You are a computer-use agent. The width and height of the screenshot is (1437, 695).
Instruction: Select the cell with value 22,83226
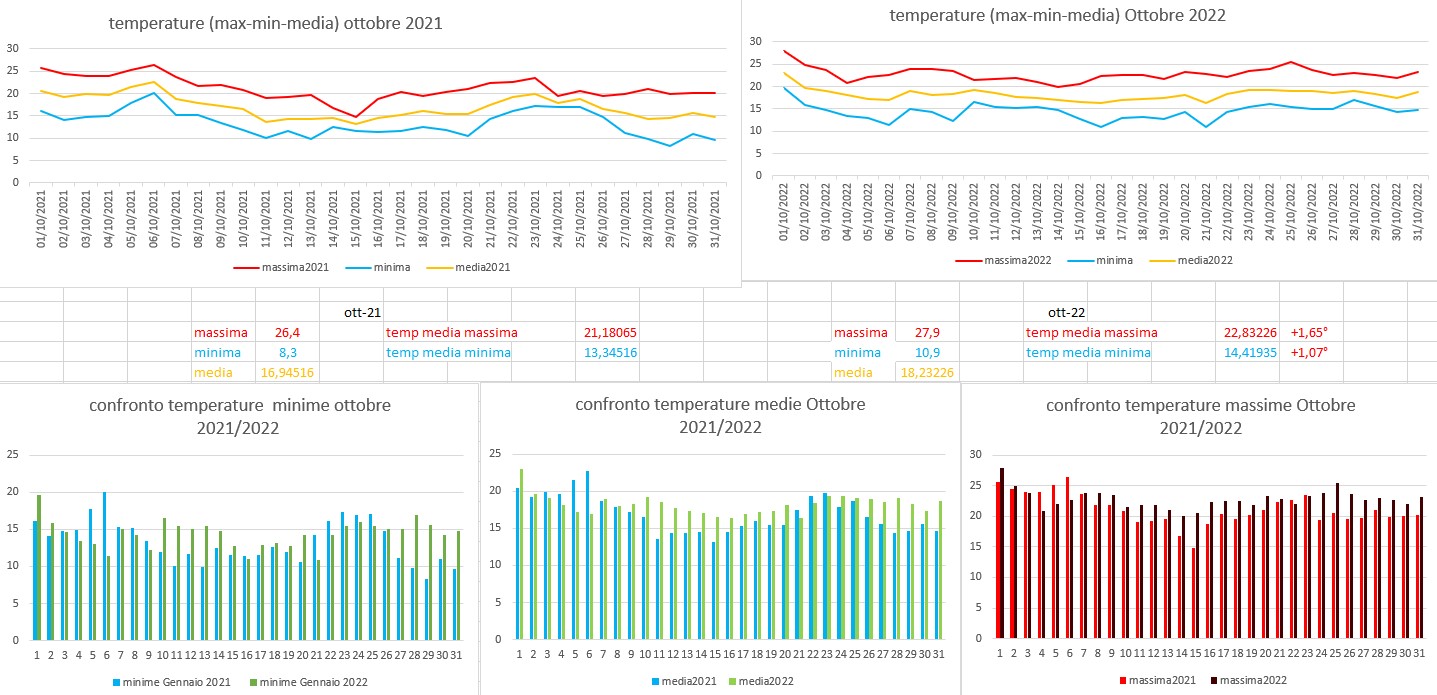(1247, 332)
